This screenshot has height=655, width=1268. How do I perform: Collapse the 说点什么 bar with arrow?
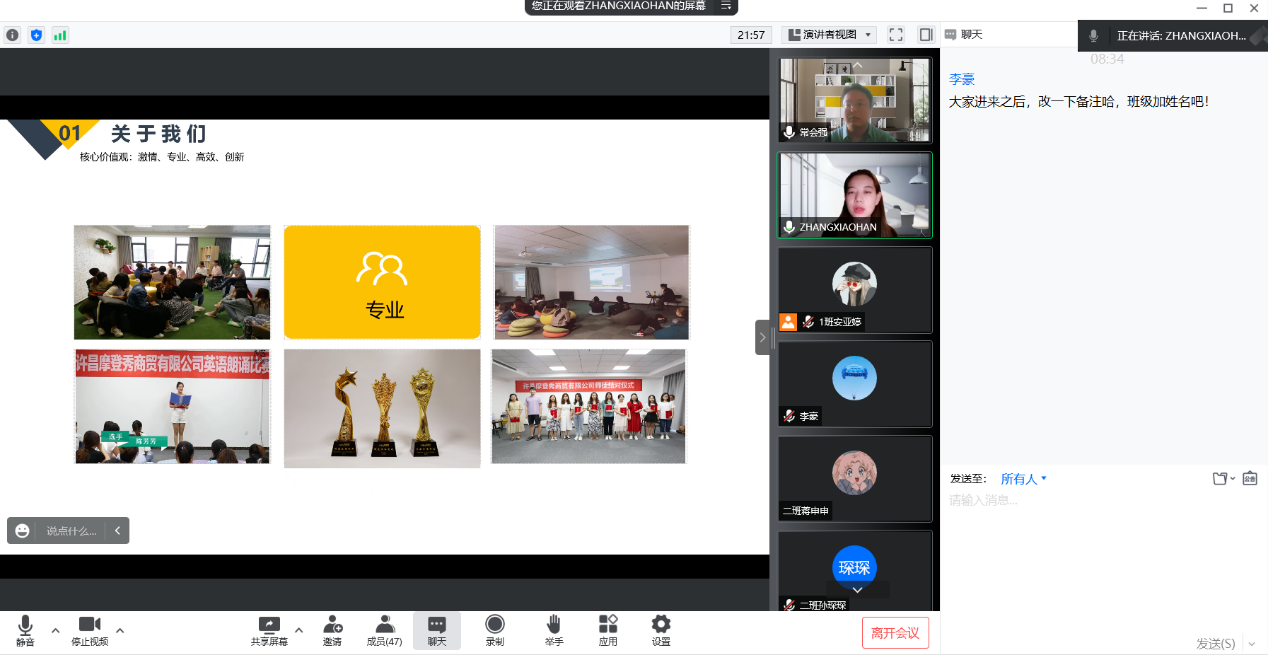(117, 531)
